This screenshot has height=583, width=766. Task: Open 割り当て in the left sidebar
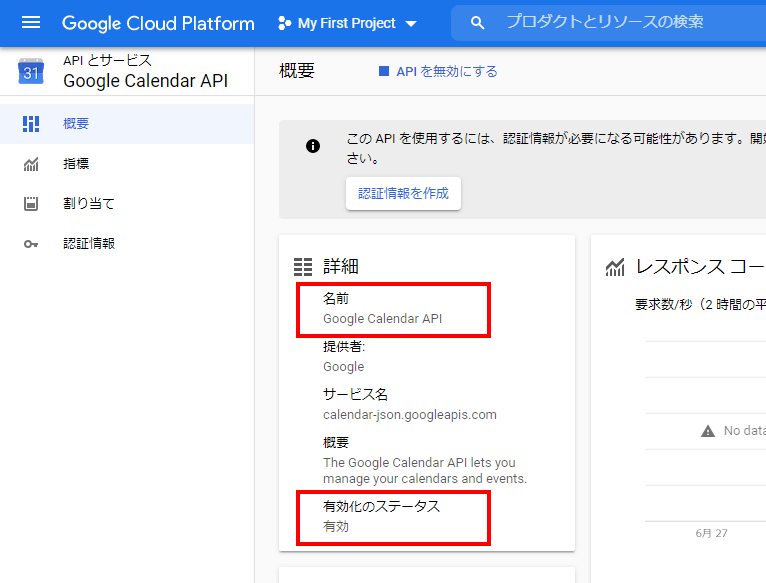click(89, 204)
